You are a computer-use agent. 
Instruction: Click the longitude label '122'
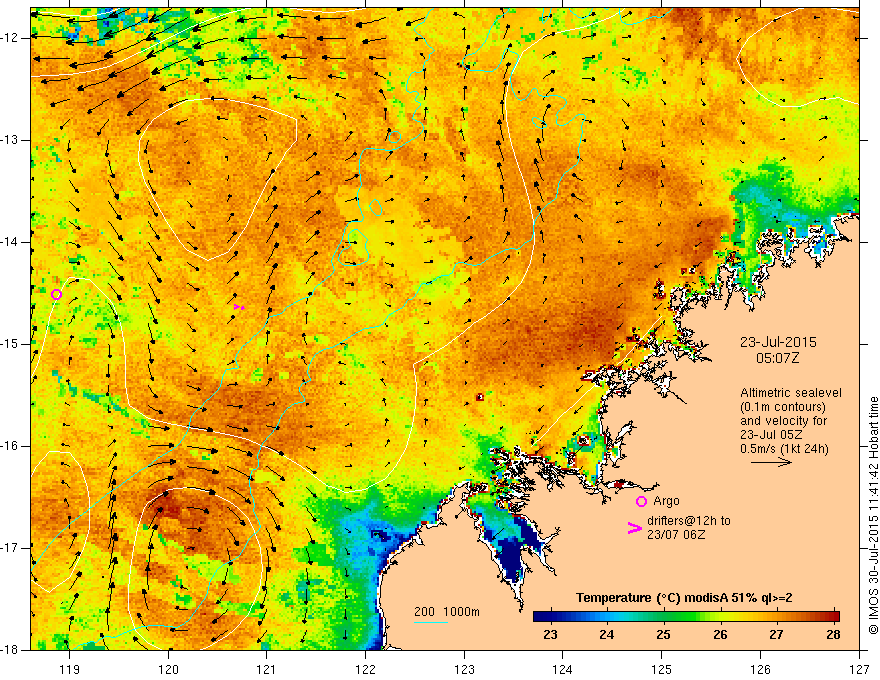click(x=365, y=669)
